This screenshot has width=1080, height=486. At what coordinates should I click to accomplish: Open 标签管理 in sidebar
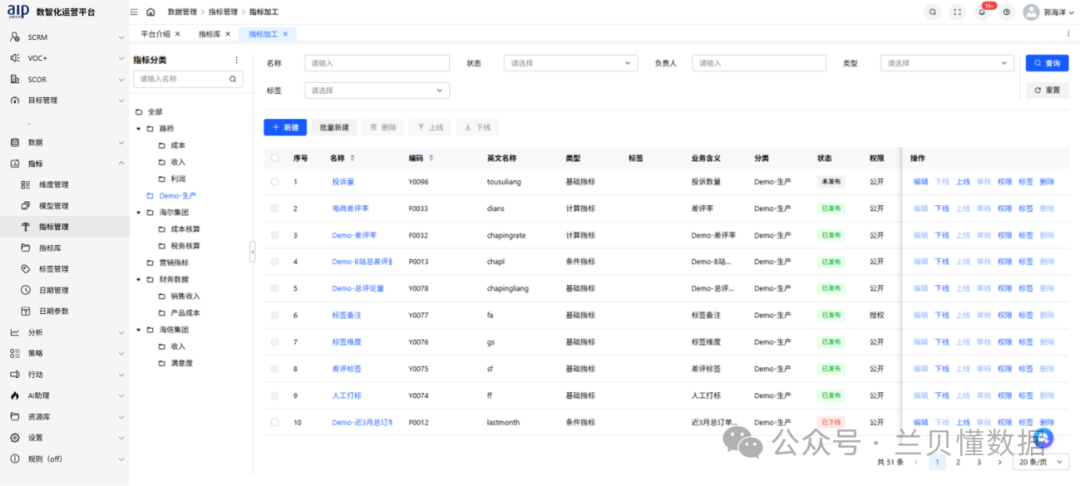click(54, 268)
